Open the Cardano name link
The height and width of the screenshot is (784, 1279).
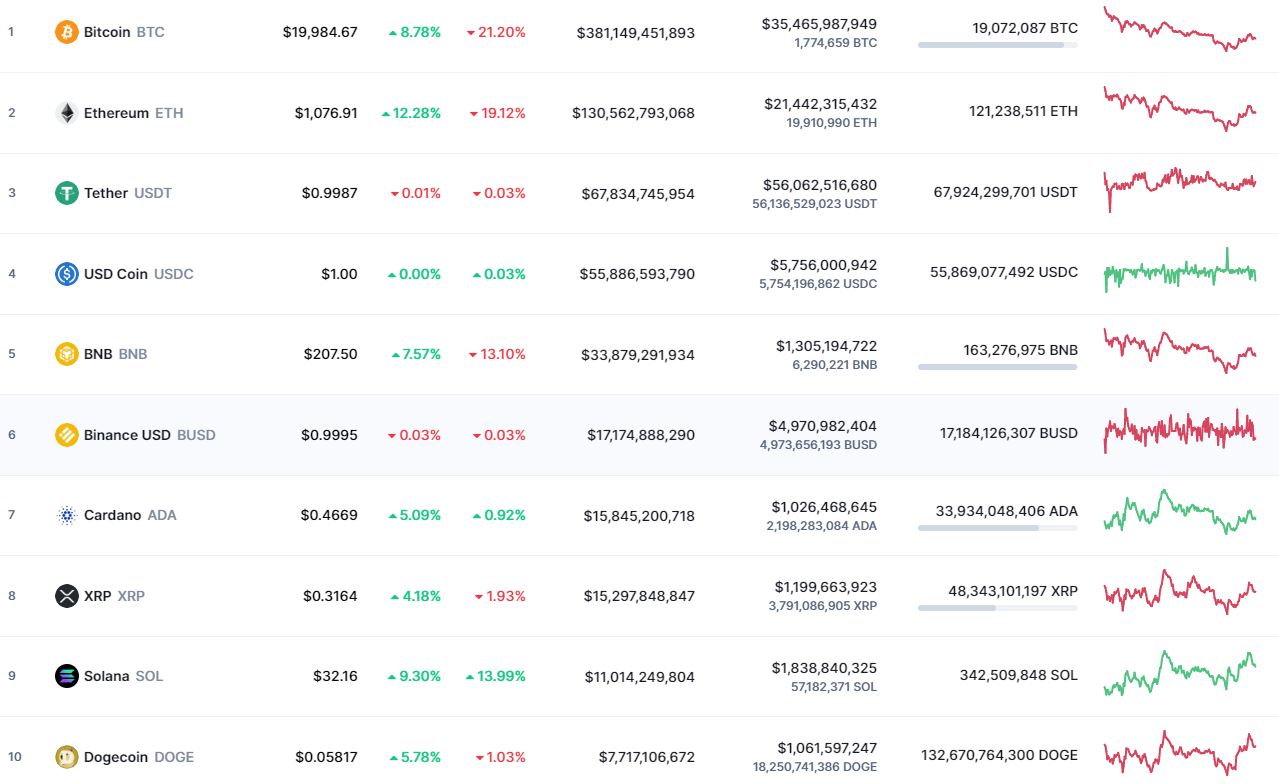coord(112,515)
